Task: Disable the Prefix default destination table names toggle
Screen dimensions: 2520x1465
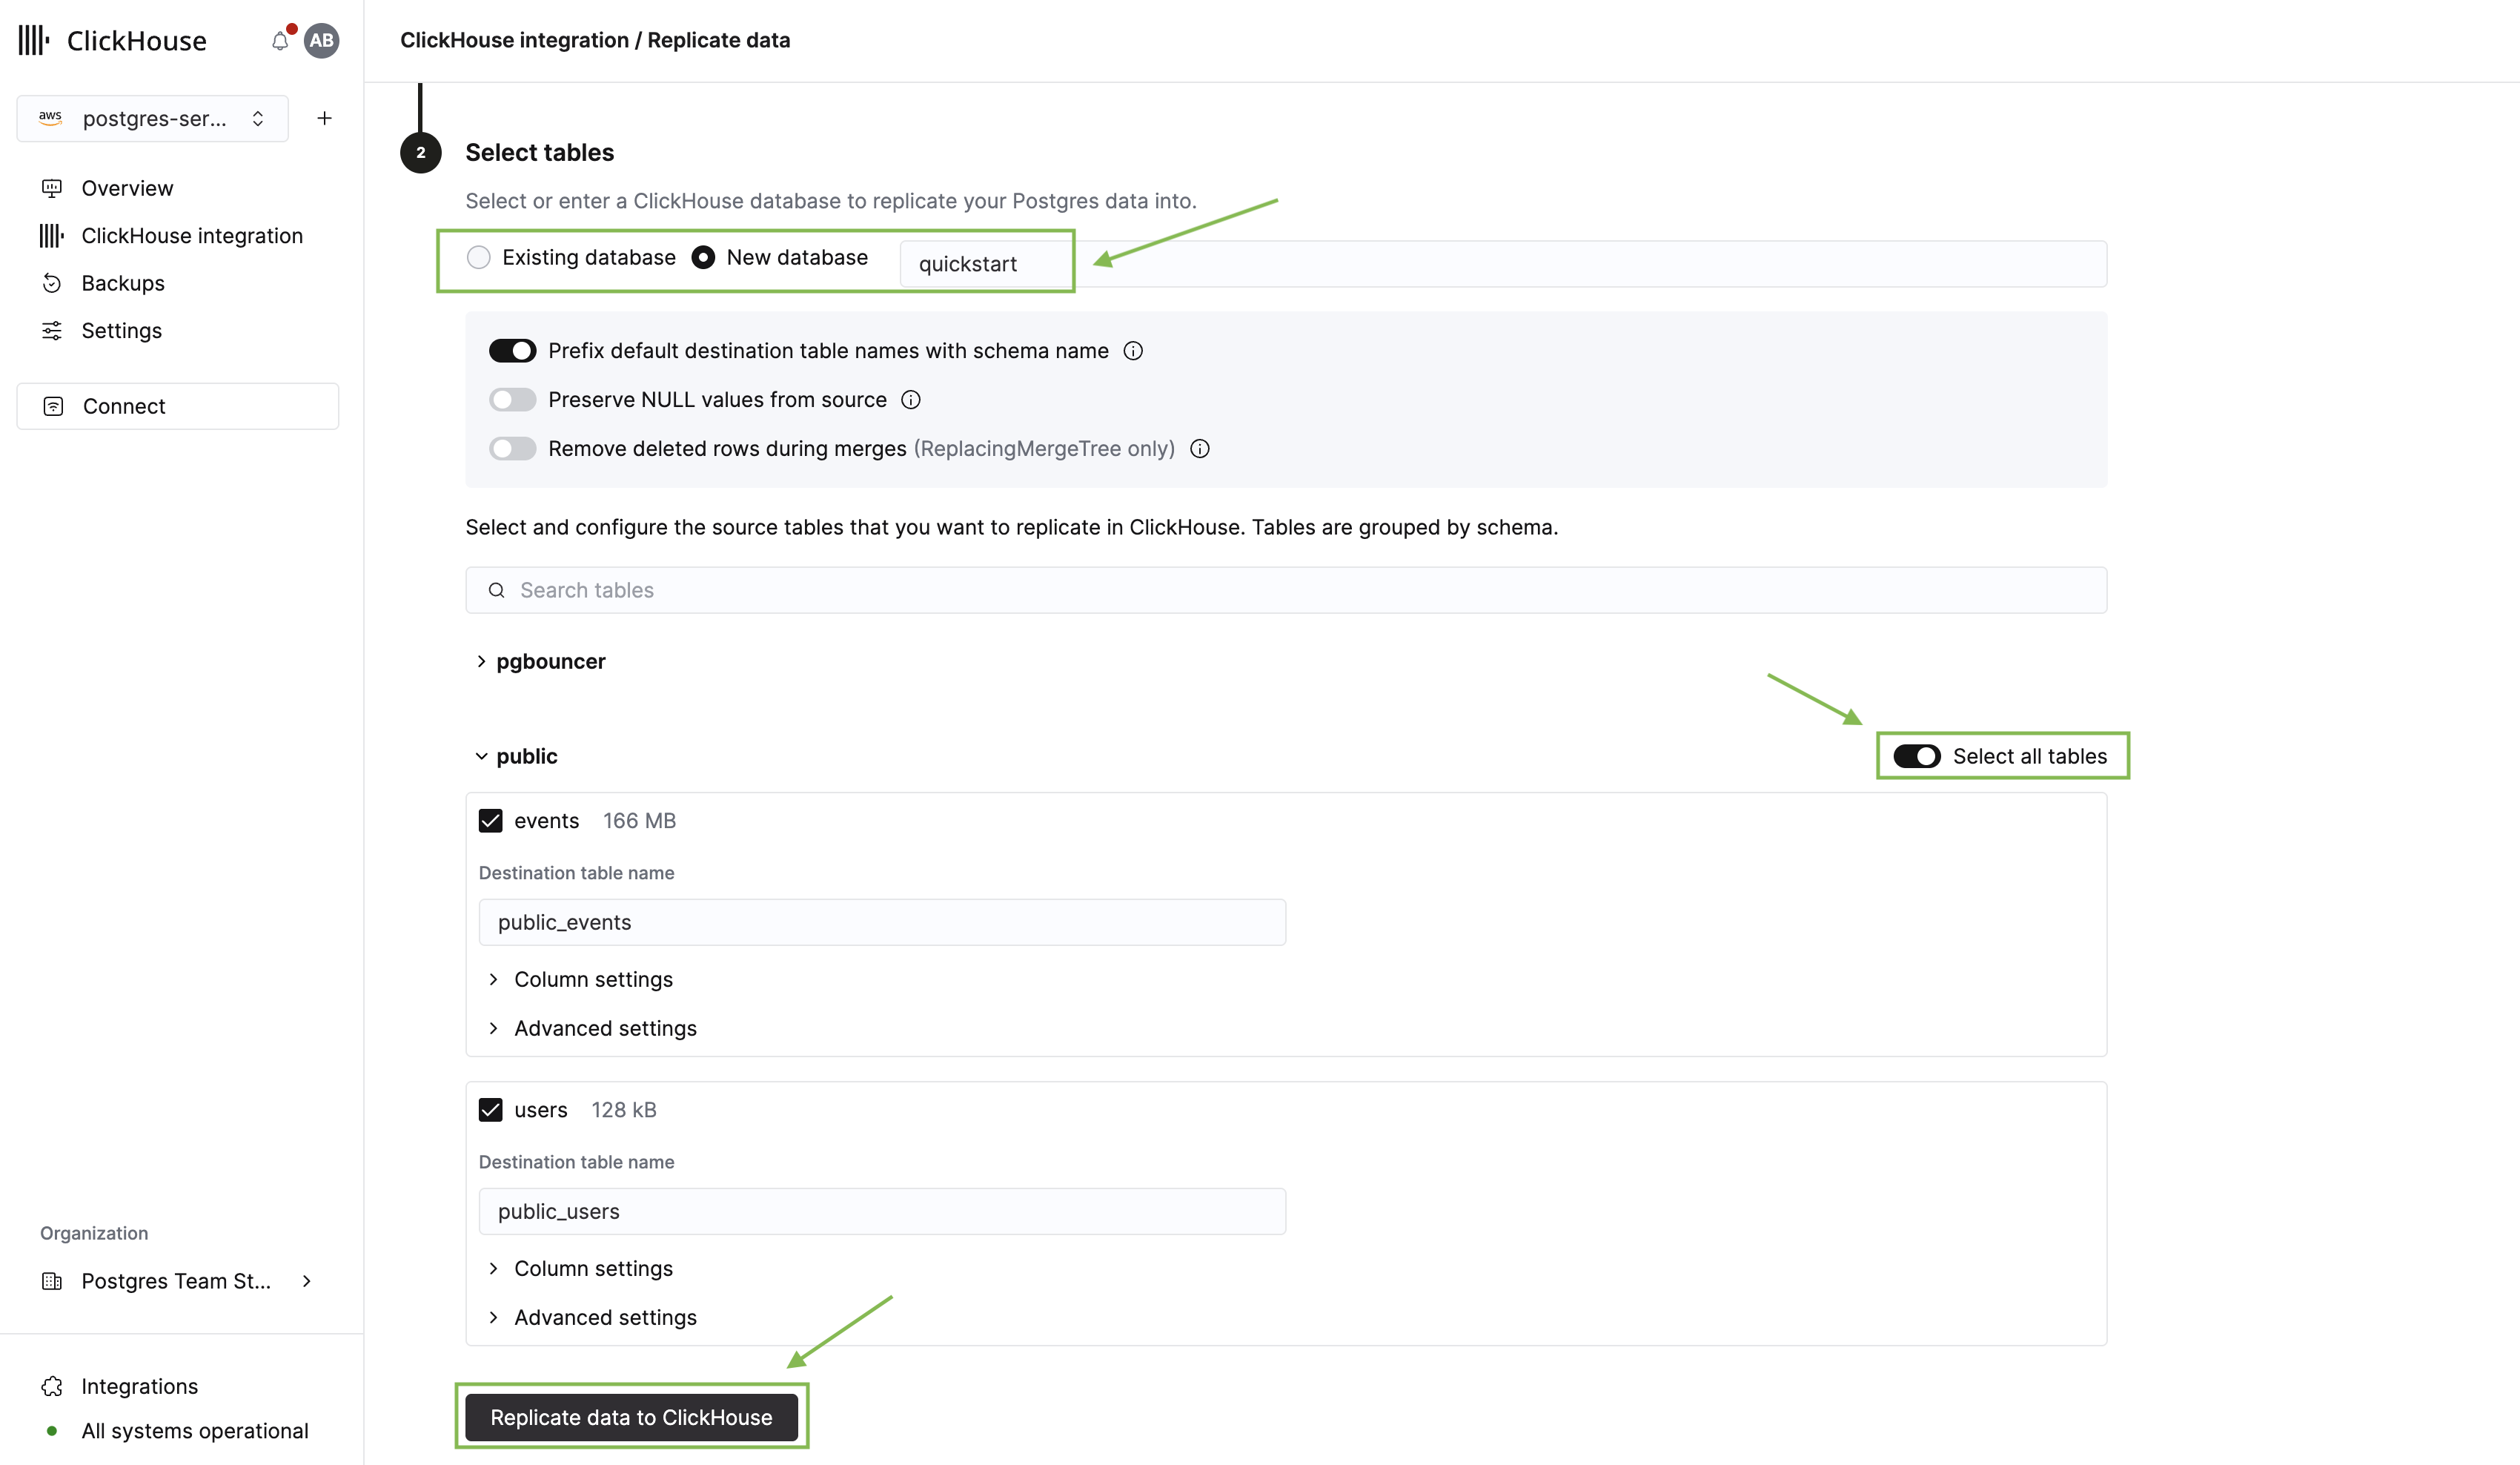Action: (512, 350)
